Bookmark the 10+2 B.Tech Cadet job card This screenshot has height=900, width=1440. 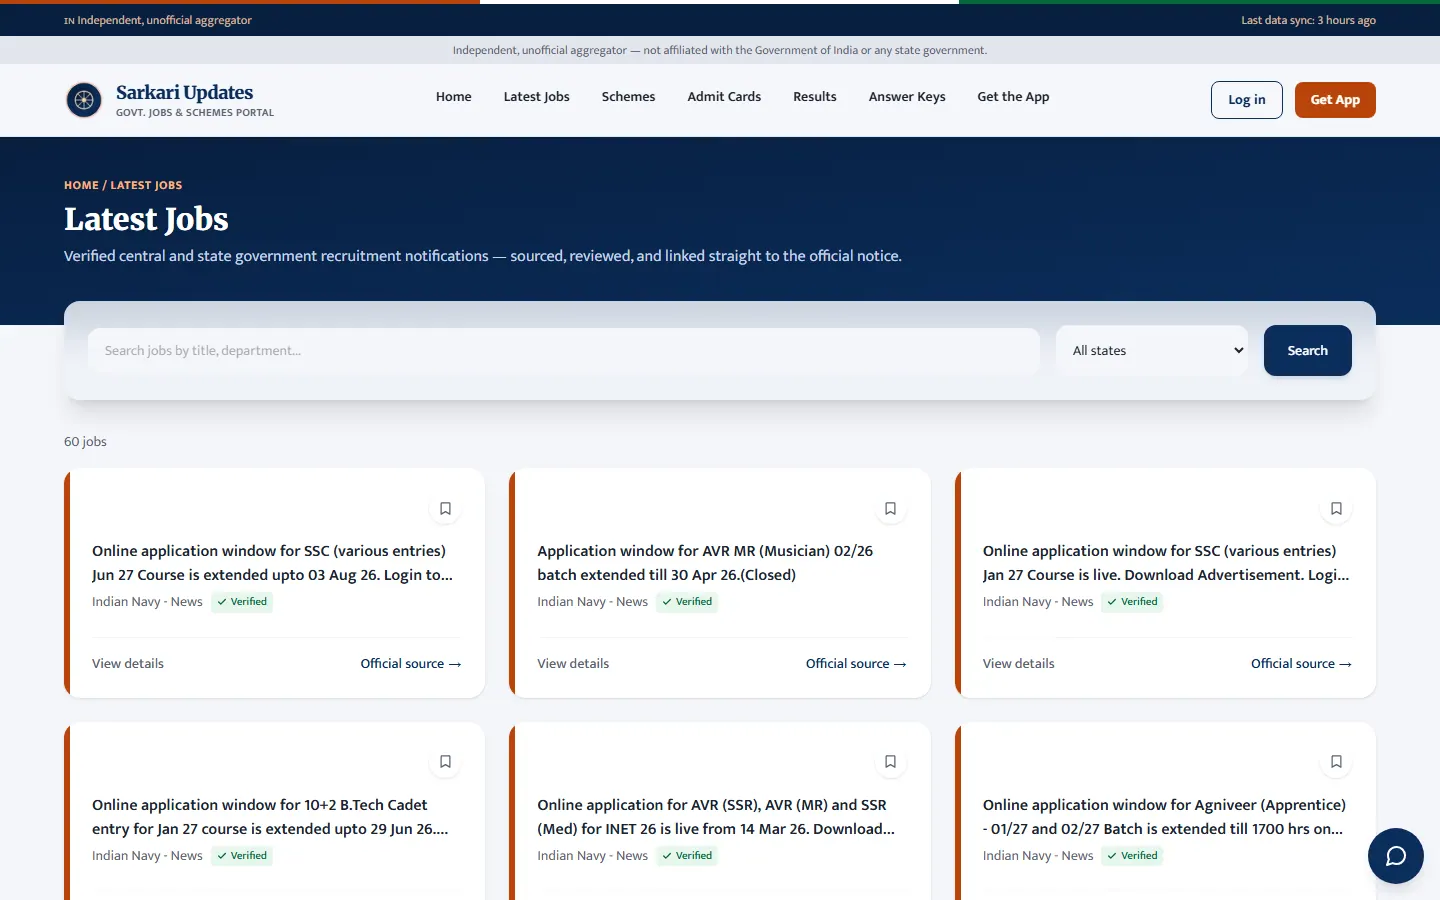coord(445,762)
